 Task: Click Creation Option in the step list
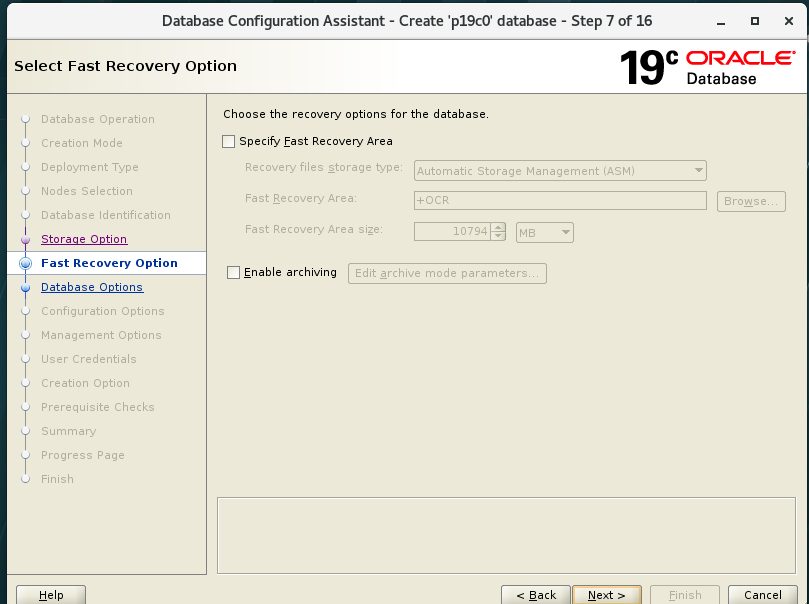[x=86, y=383]
